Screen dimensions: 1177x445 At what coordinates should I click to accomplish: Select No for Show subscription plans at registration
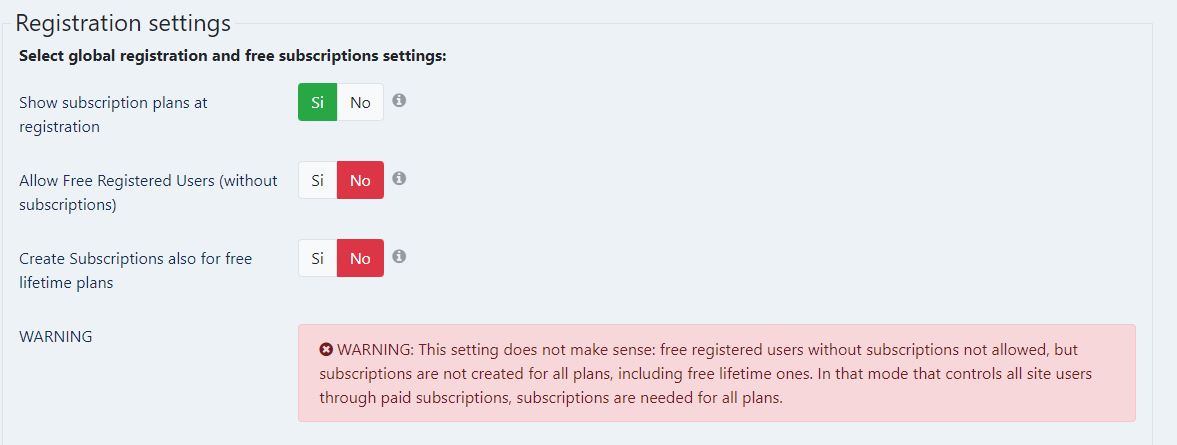(360, 102)
